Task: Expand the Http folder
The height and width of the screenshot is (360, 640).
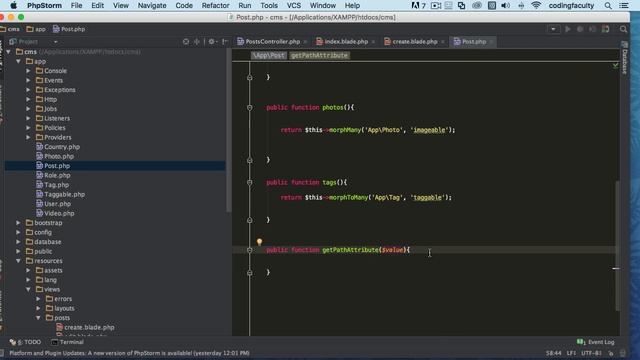Action: 28,99
